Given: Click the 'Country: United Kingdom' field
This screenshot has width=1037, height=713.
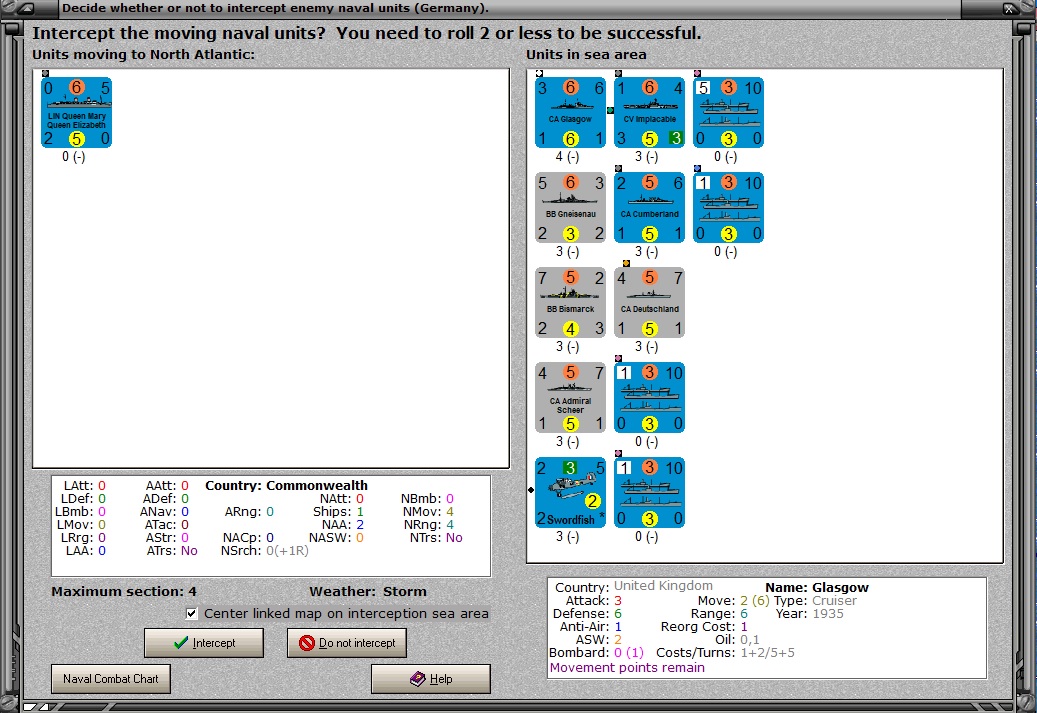Looking at the screenshot, I should pyautogui.click(x=634, y=587).
